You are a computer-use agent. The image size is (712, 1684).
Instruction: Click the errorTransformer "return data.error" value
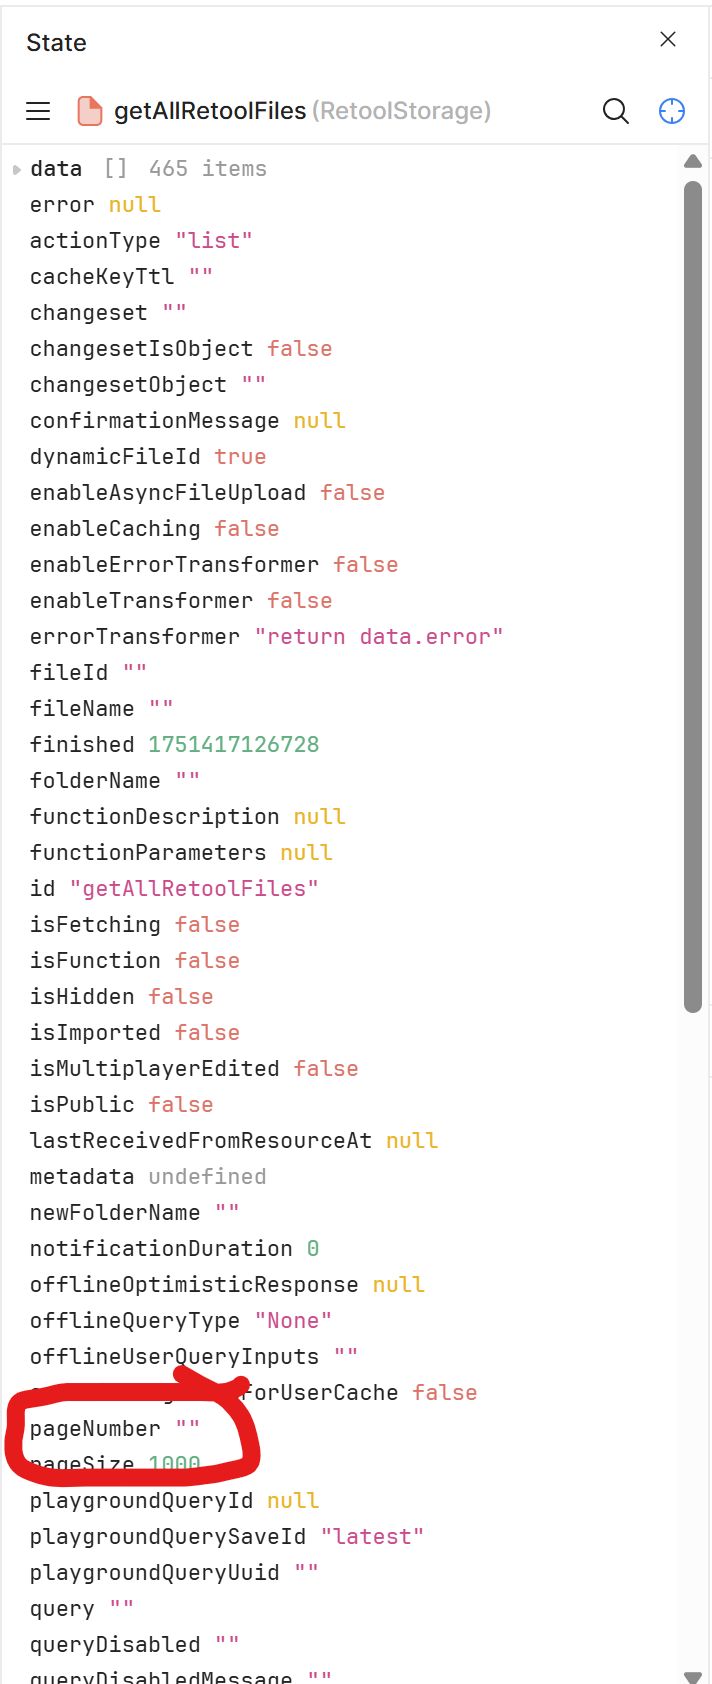tap(379, 637)
